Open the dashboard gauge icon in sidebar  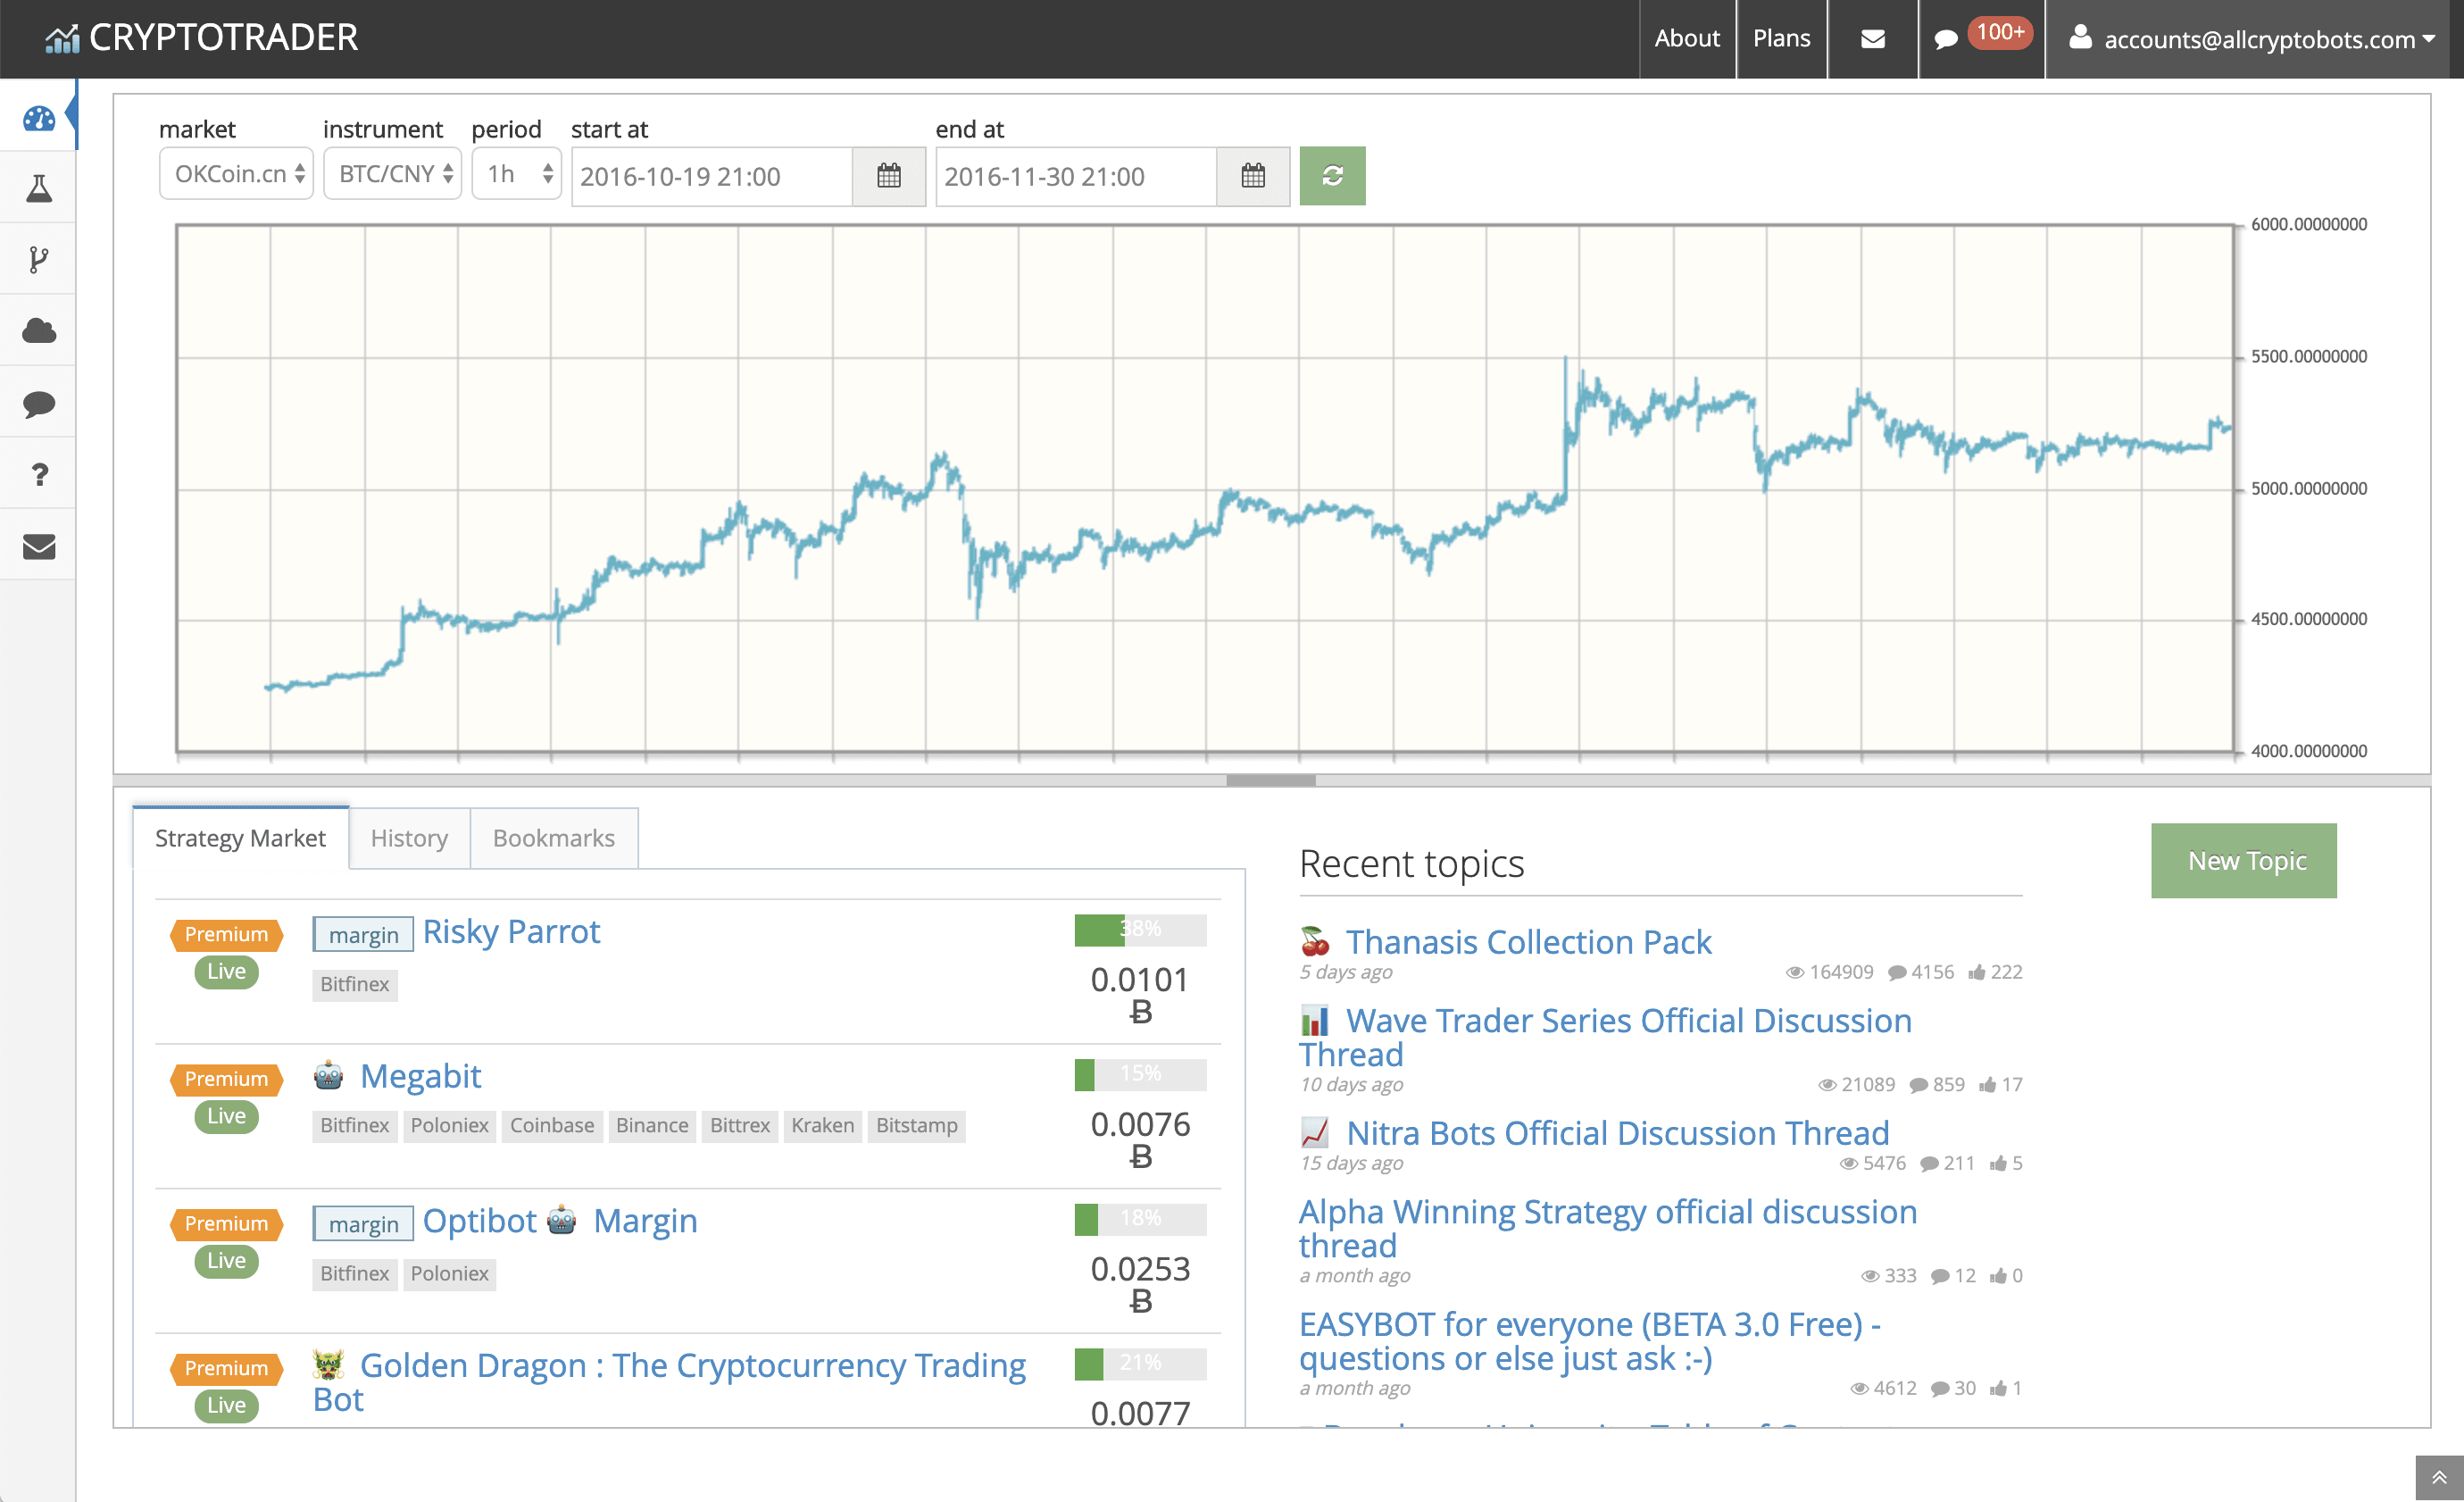coord(38,118)
